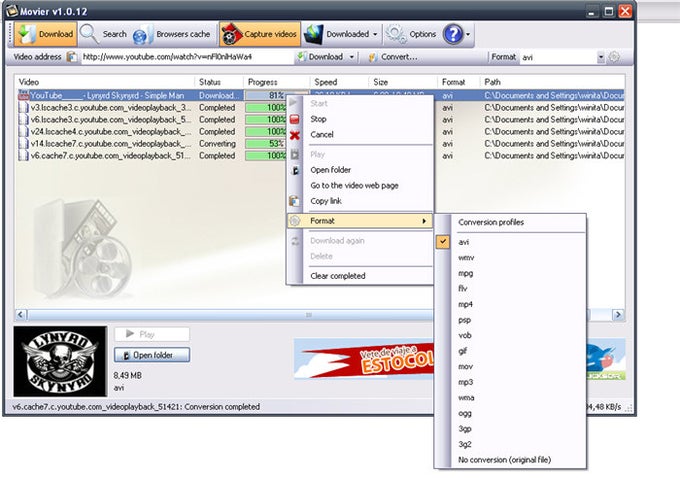
Task: Expand the address bar Download arrow
Action: pos(352,57)
